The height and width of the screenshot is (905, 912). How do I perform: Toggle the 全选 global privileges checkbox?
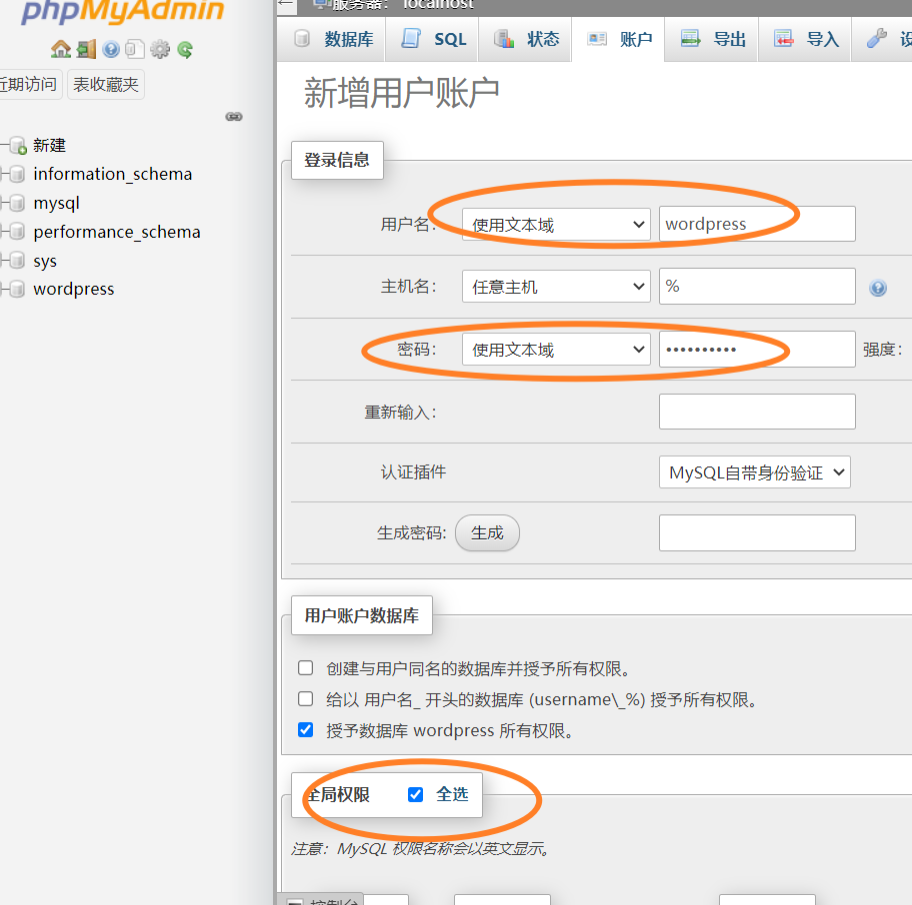coord(415,794)
